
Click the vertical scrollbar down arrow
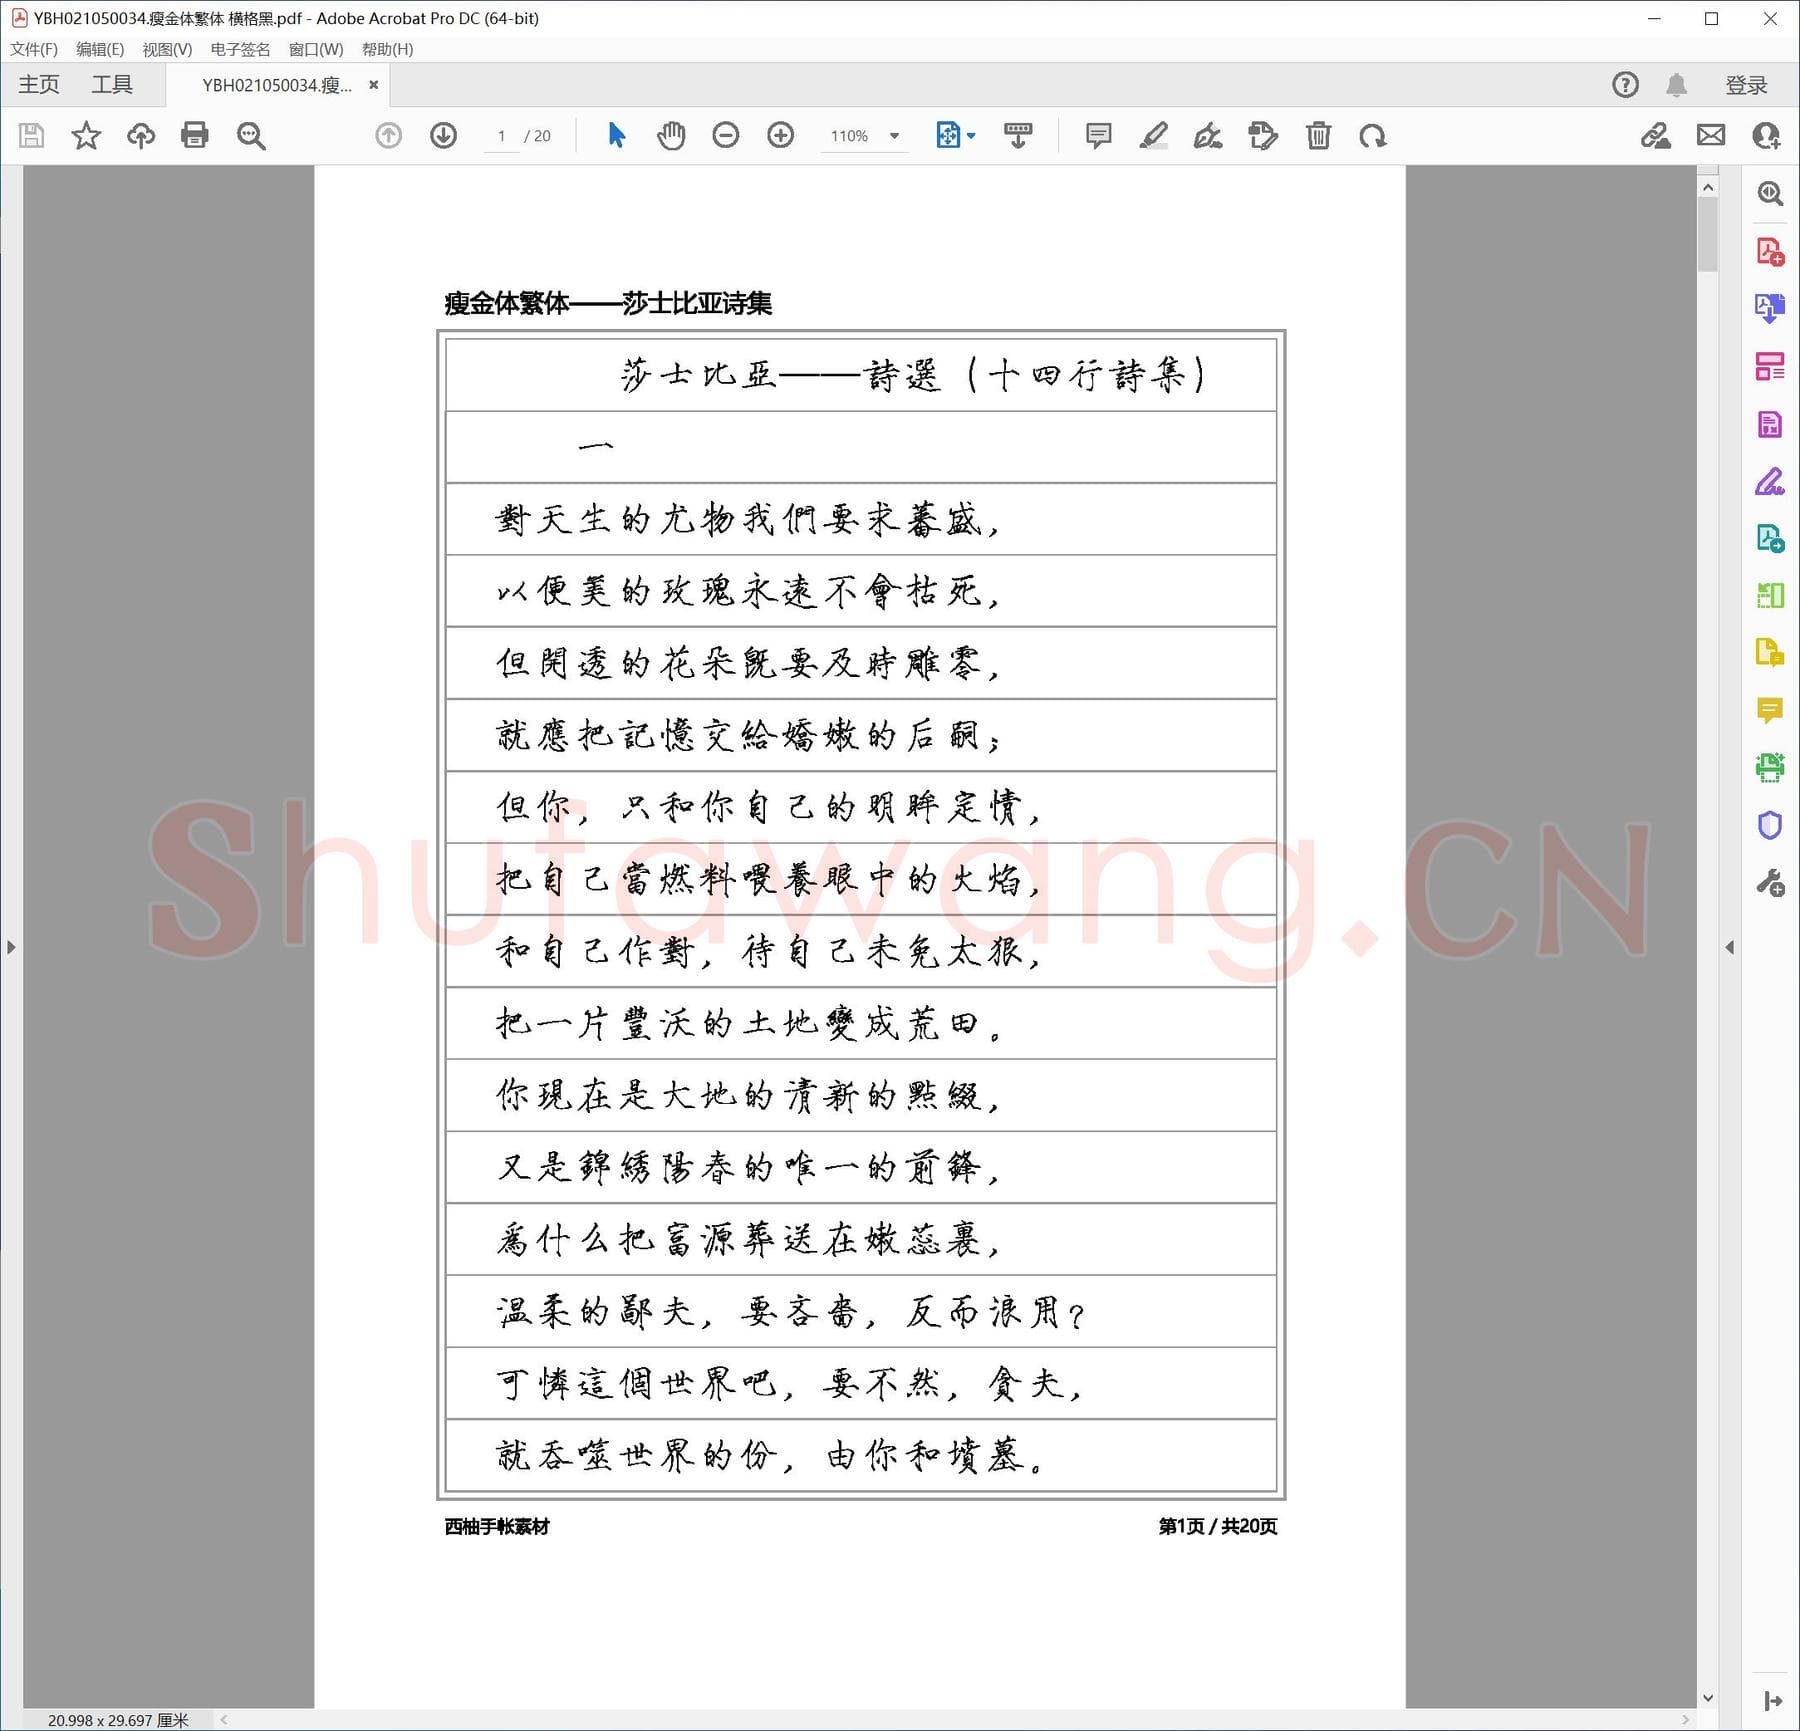[1708, 1698]
